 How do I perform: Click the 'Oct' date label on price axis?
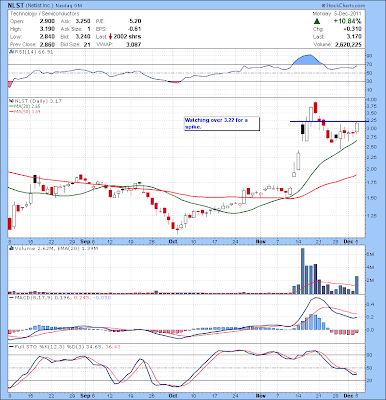(173, 241)
